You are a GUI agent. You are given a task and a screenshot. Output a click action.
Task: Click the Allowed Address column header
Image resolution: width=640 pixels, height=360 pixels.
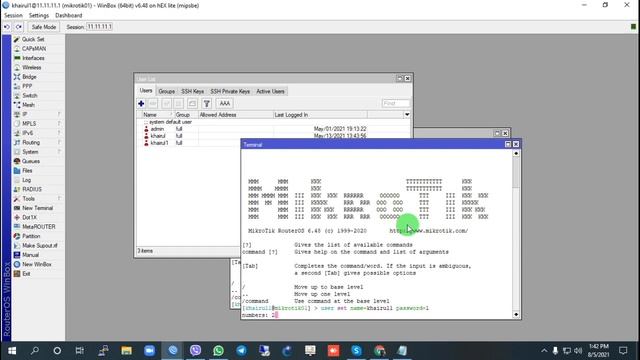236,115
